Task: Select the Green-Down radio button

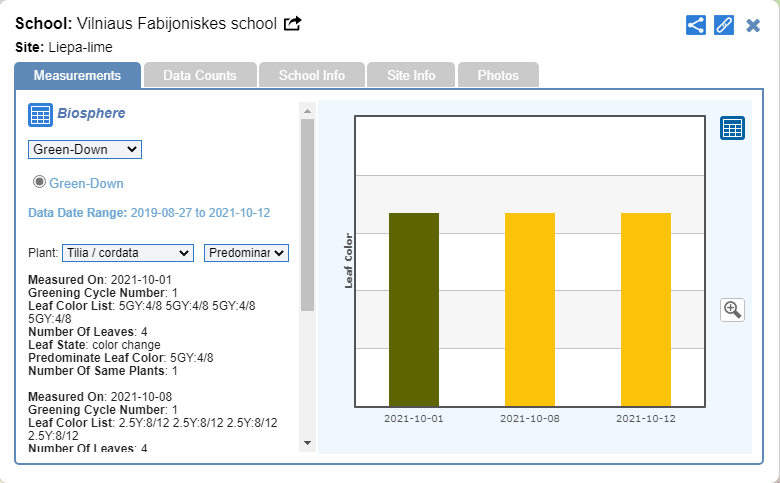Action: coord(40,182)
